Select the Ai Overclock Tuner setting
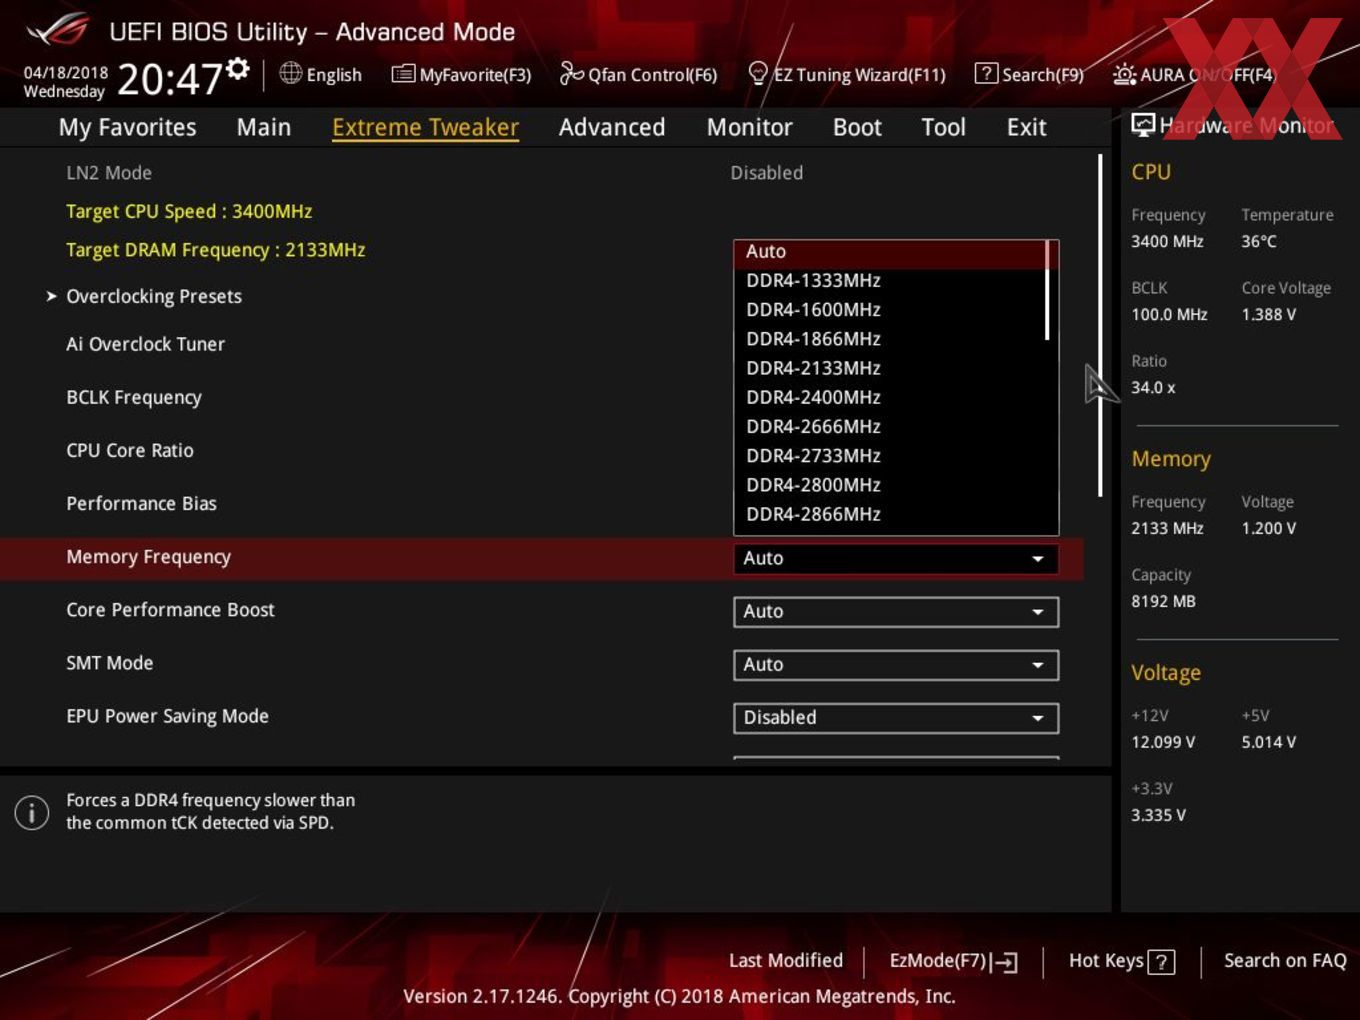 (x=145, y=344)
